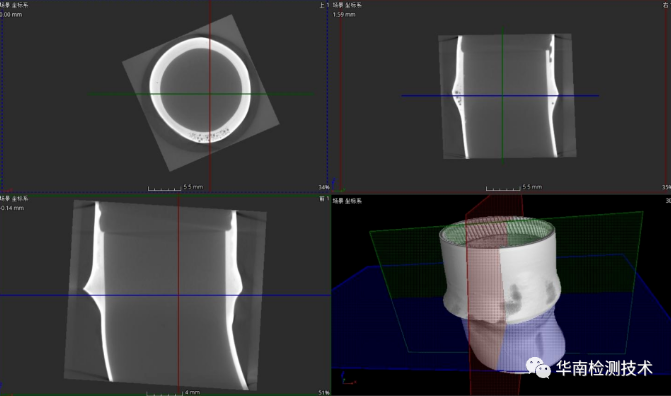Click the 4 mm scale bar in front view

tap(173, 393)
